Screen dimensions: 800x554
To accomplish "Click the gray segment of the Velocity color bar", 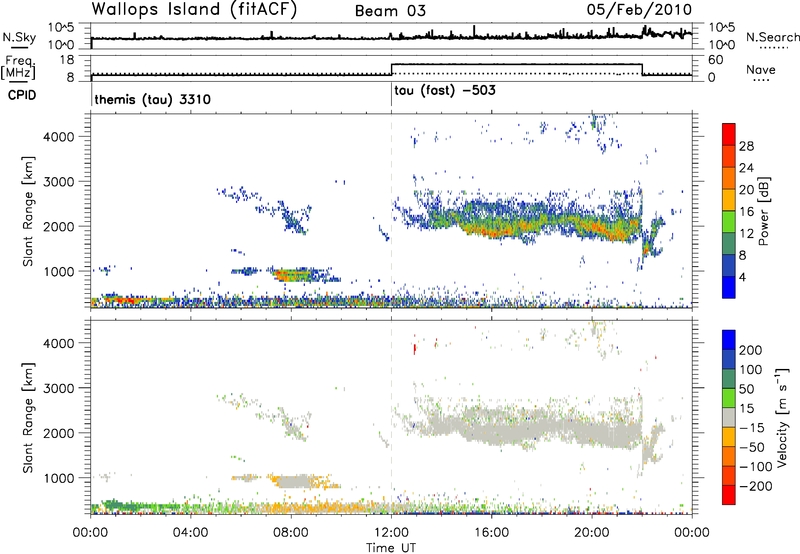I will 729,418.
